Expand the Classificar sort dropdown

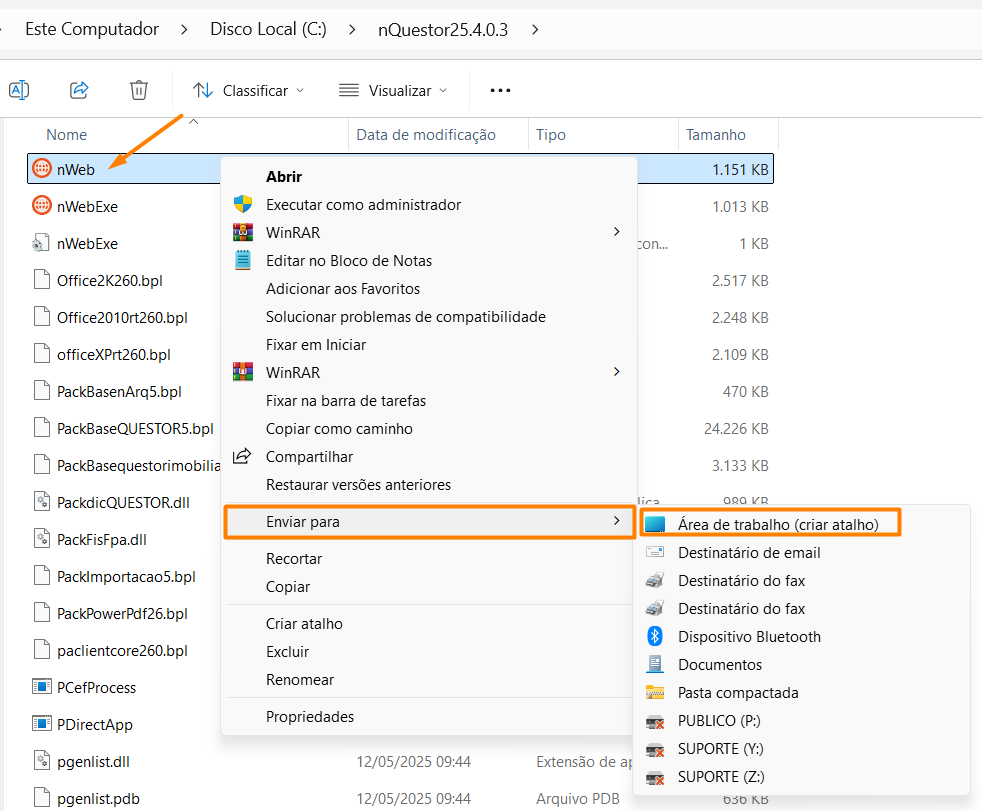coord(248,90)
